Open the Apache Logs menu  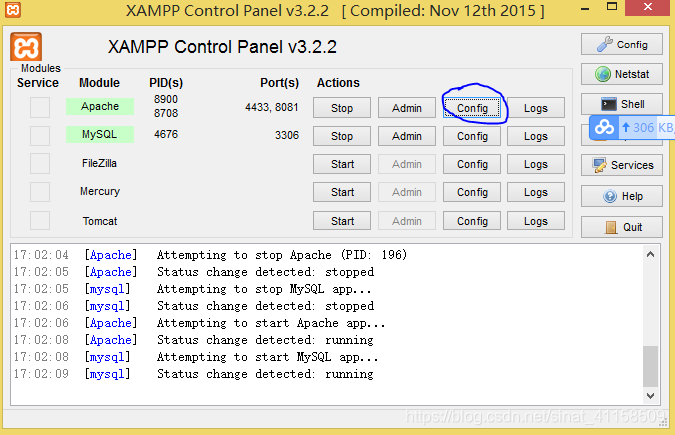click(536, 108)
